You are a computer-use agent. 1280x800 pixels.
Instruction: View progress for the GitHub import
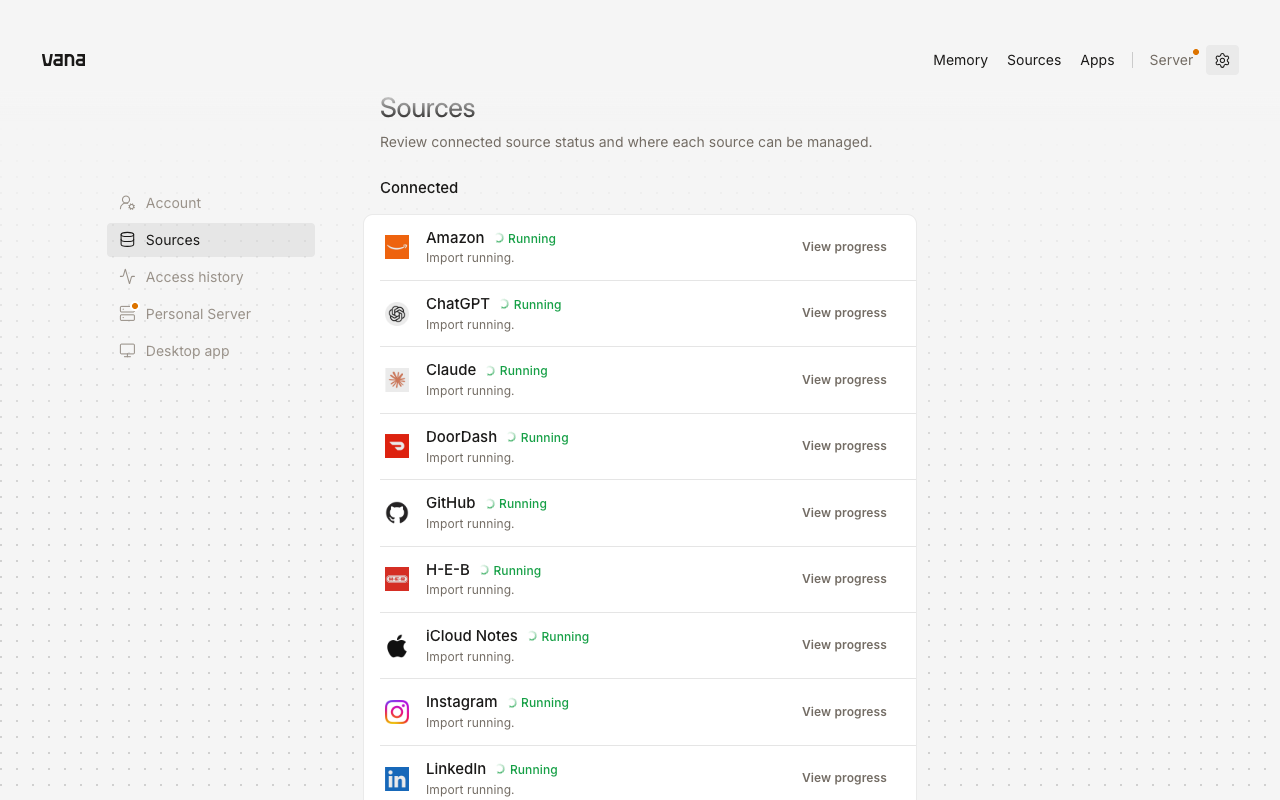coord(844,513)
